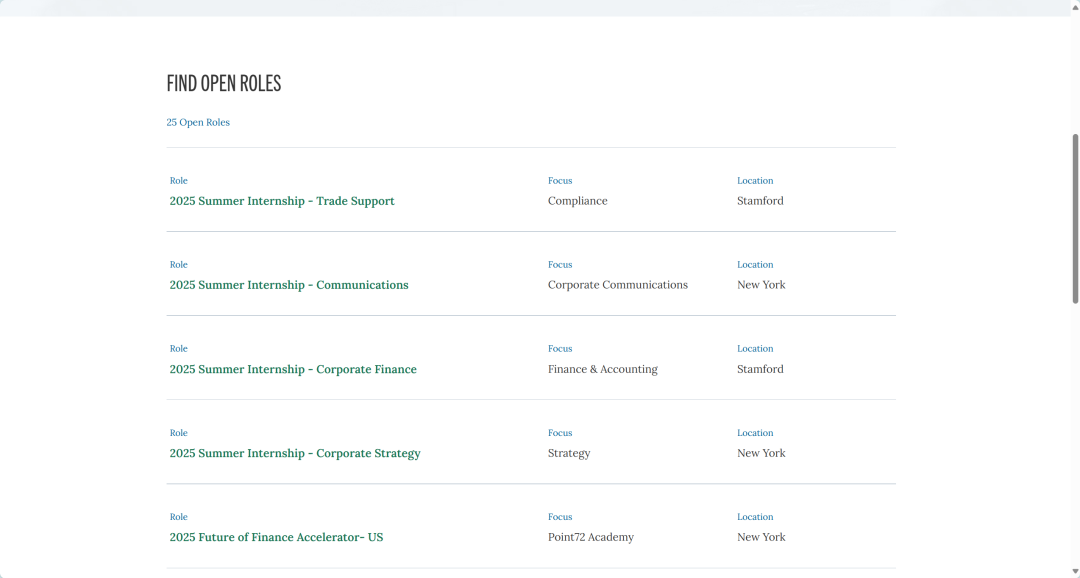Click Stamford location in Corporate Finance row
Viewport: 1080px width, 578px height.
pos(760,369)
